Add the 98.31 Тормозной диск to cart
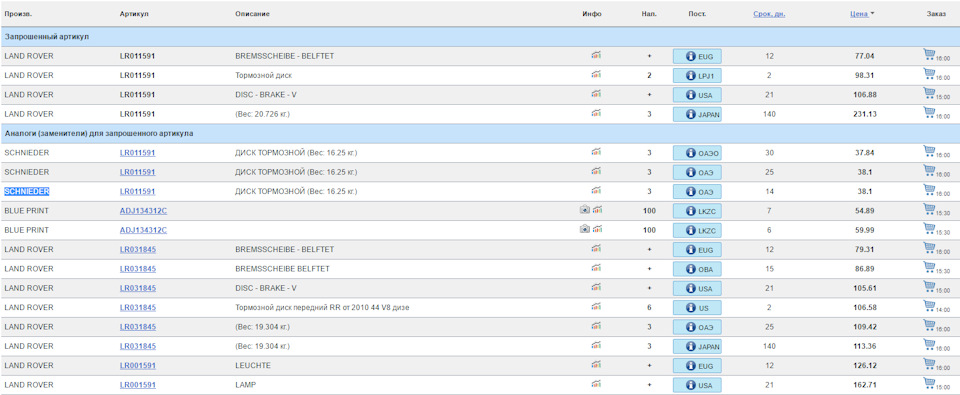 [x=929, y=74]
